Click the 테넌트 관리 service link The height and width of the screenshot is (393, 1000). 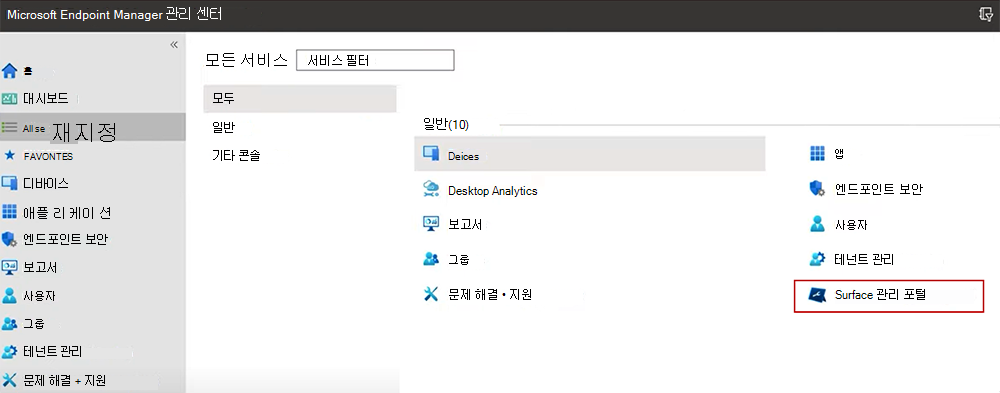coord(864,259)
